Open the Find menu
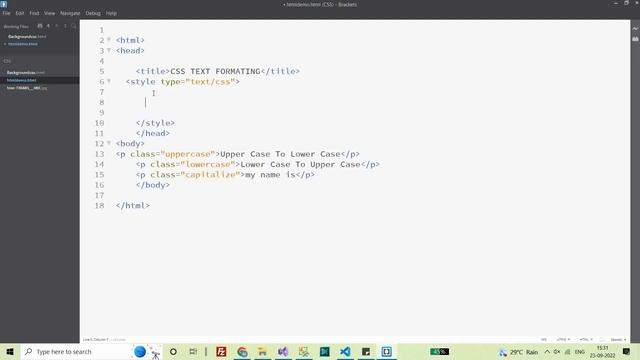Viewport: 640px width, 360px height. click(34, 13)
